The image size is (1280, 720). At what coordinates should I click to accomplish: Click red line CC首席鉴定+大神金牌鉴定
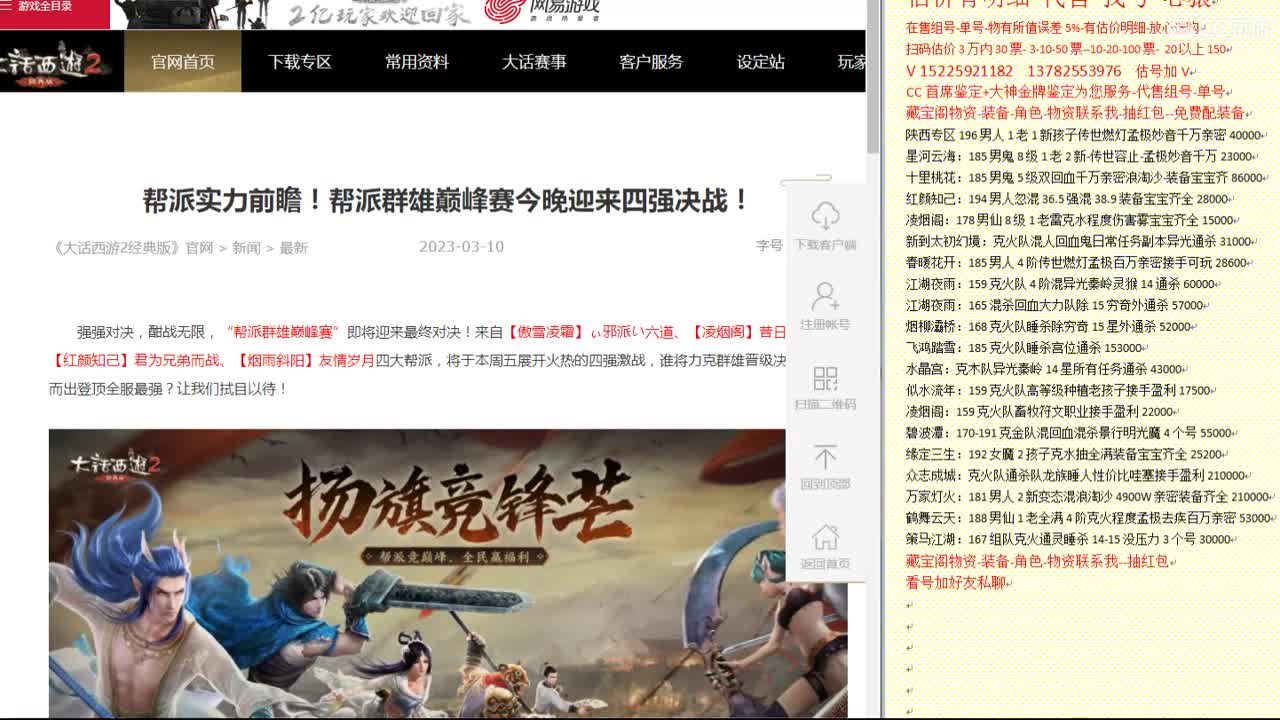click(x=1067, y=92)
